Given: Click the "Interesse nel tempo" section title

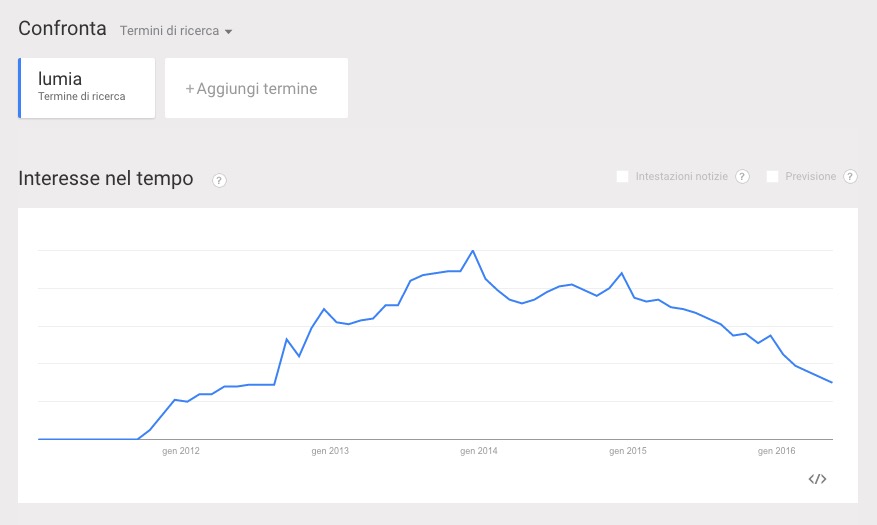Looking at the screenshot, I should pos(106,179).
